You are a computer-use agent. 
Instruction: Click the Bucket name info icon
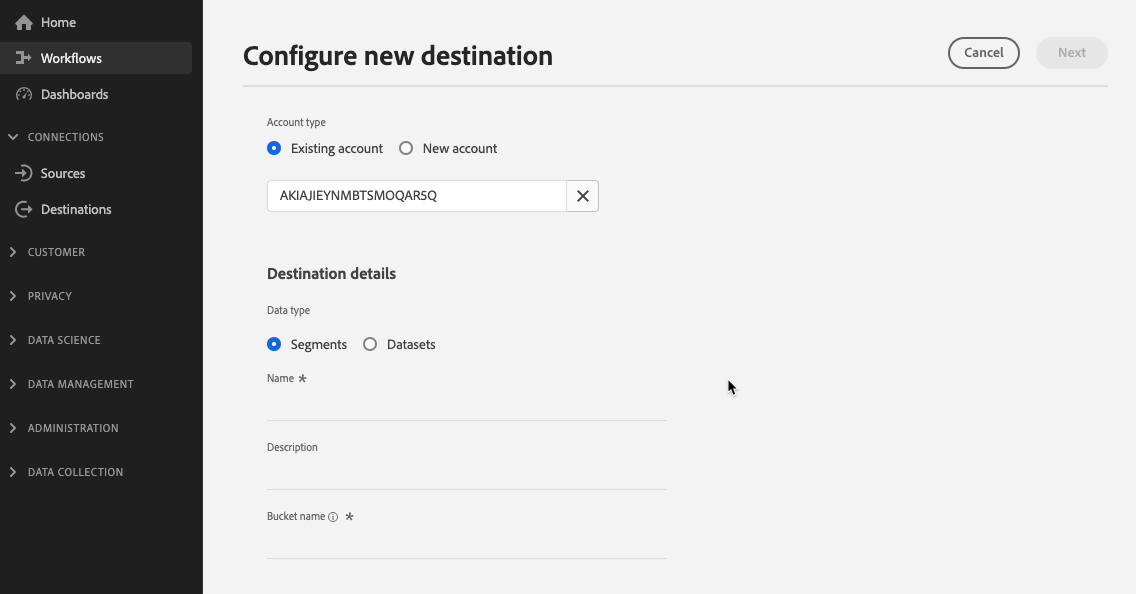[333, 517]
